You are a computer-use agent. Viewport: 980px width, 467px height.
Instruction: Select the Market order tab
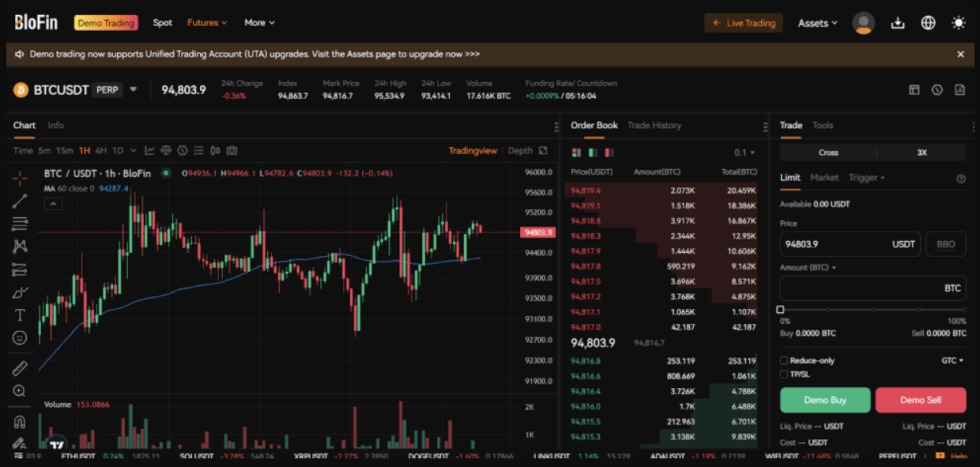point(824,178)
